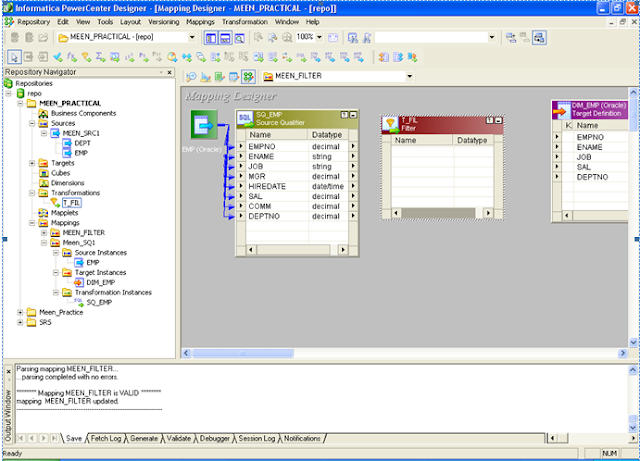Open the Source Analyzer tool
The image size is (640, 461).
click(x=191, y=76)
